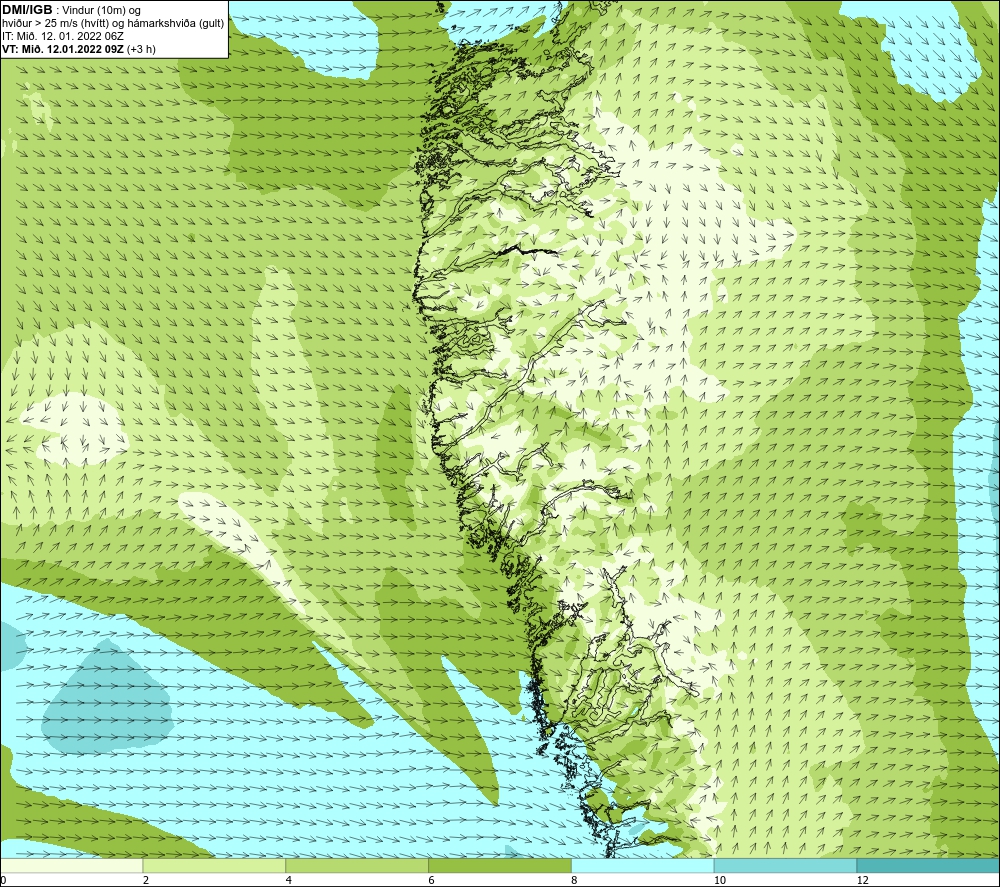
Task: Click the legend label 0
Action: pos(3,880)
